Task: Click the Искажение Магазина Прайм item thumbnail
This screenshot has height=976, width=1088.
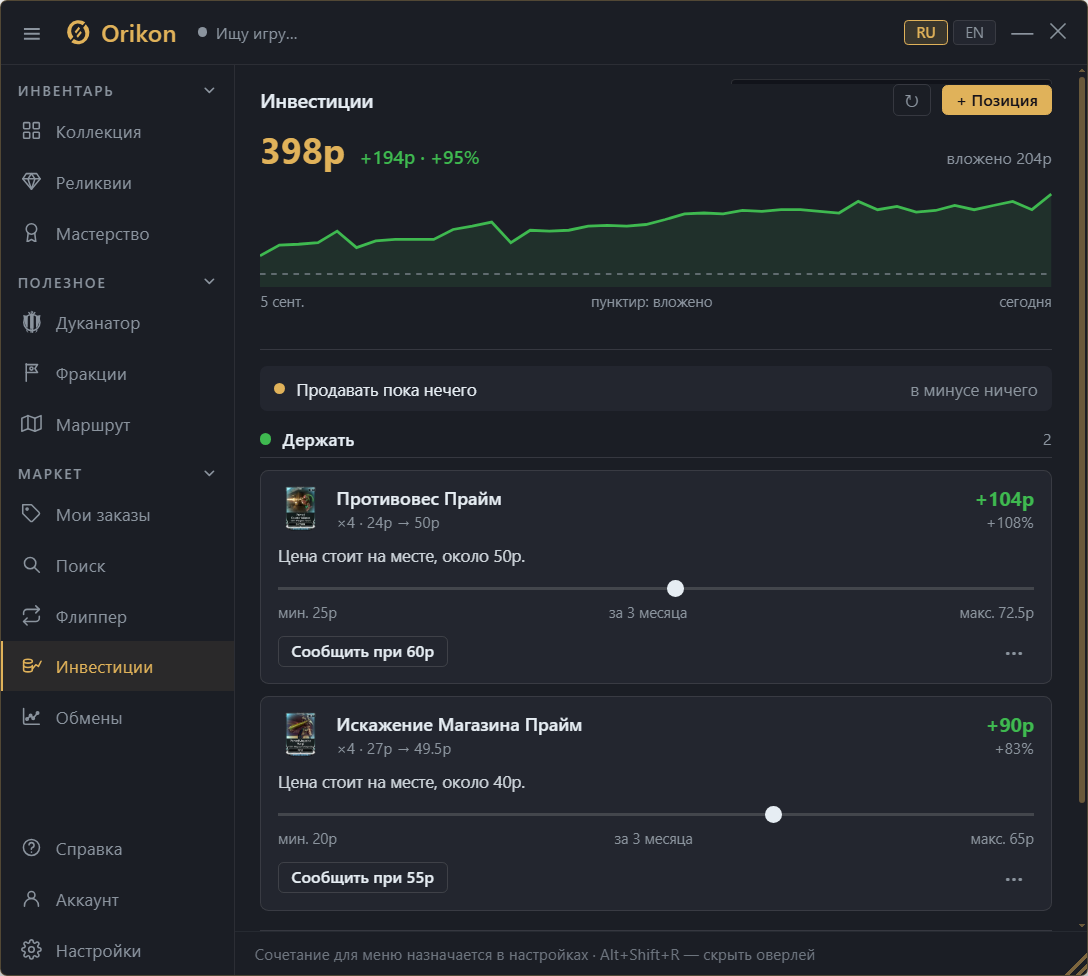Action: tap(300, 734)
